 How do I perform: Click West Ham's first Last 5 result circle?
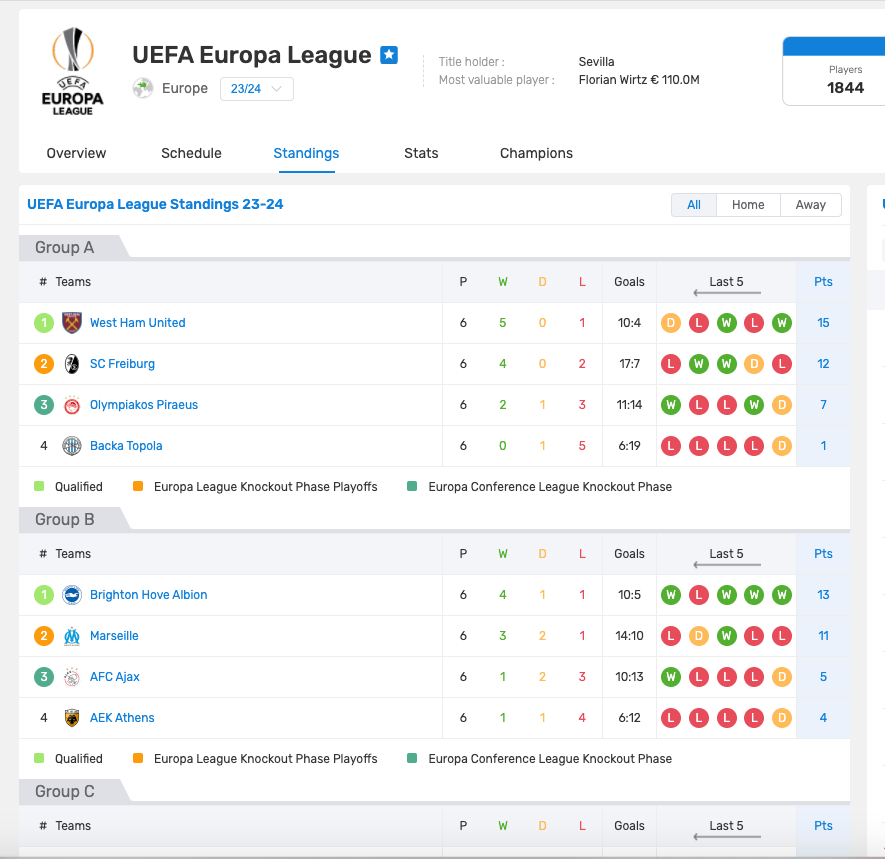pyautogui.click(x=671, y=323)
